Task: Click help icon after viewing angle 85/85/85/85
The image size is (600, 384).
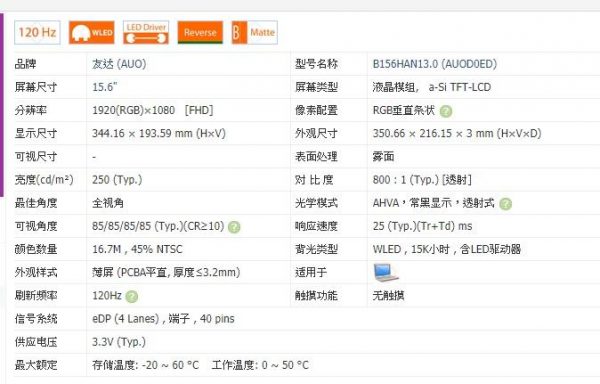Action: (x=234, y=227)
